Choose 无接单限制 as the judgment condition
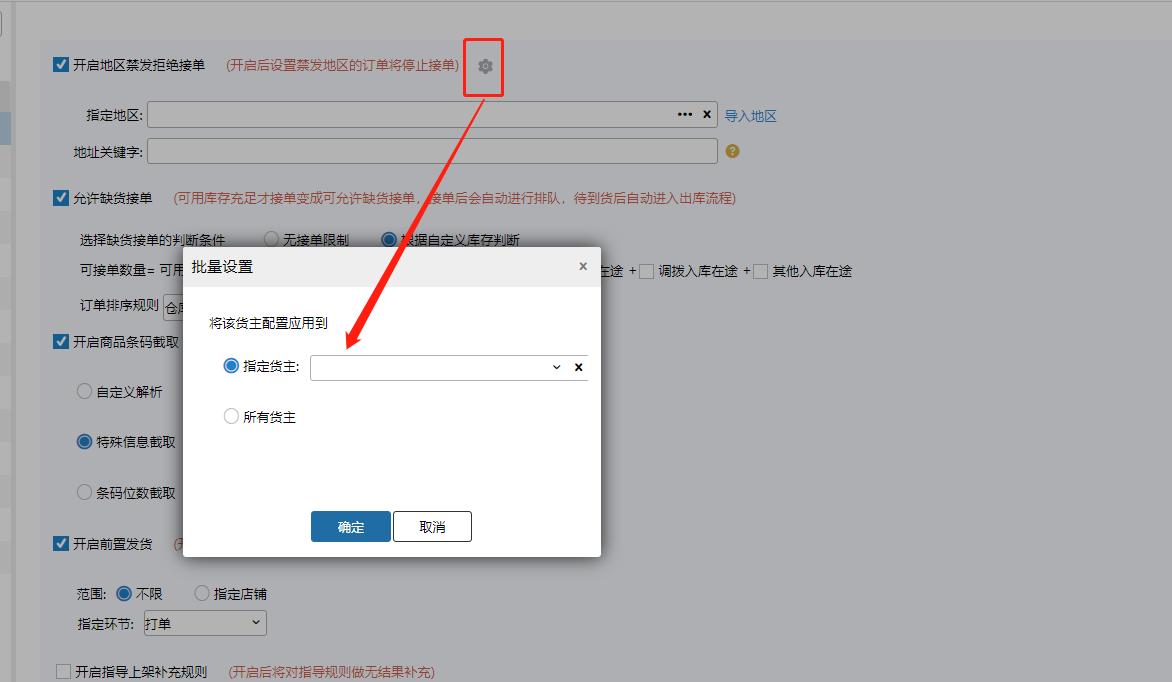 [x=271, y=239]
